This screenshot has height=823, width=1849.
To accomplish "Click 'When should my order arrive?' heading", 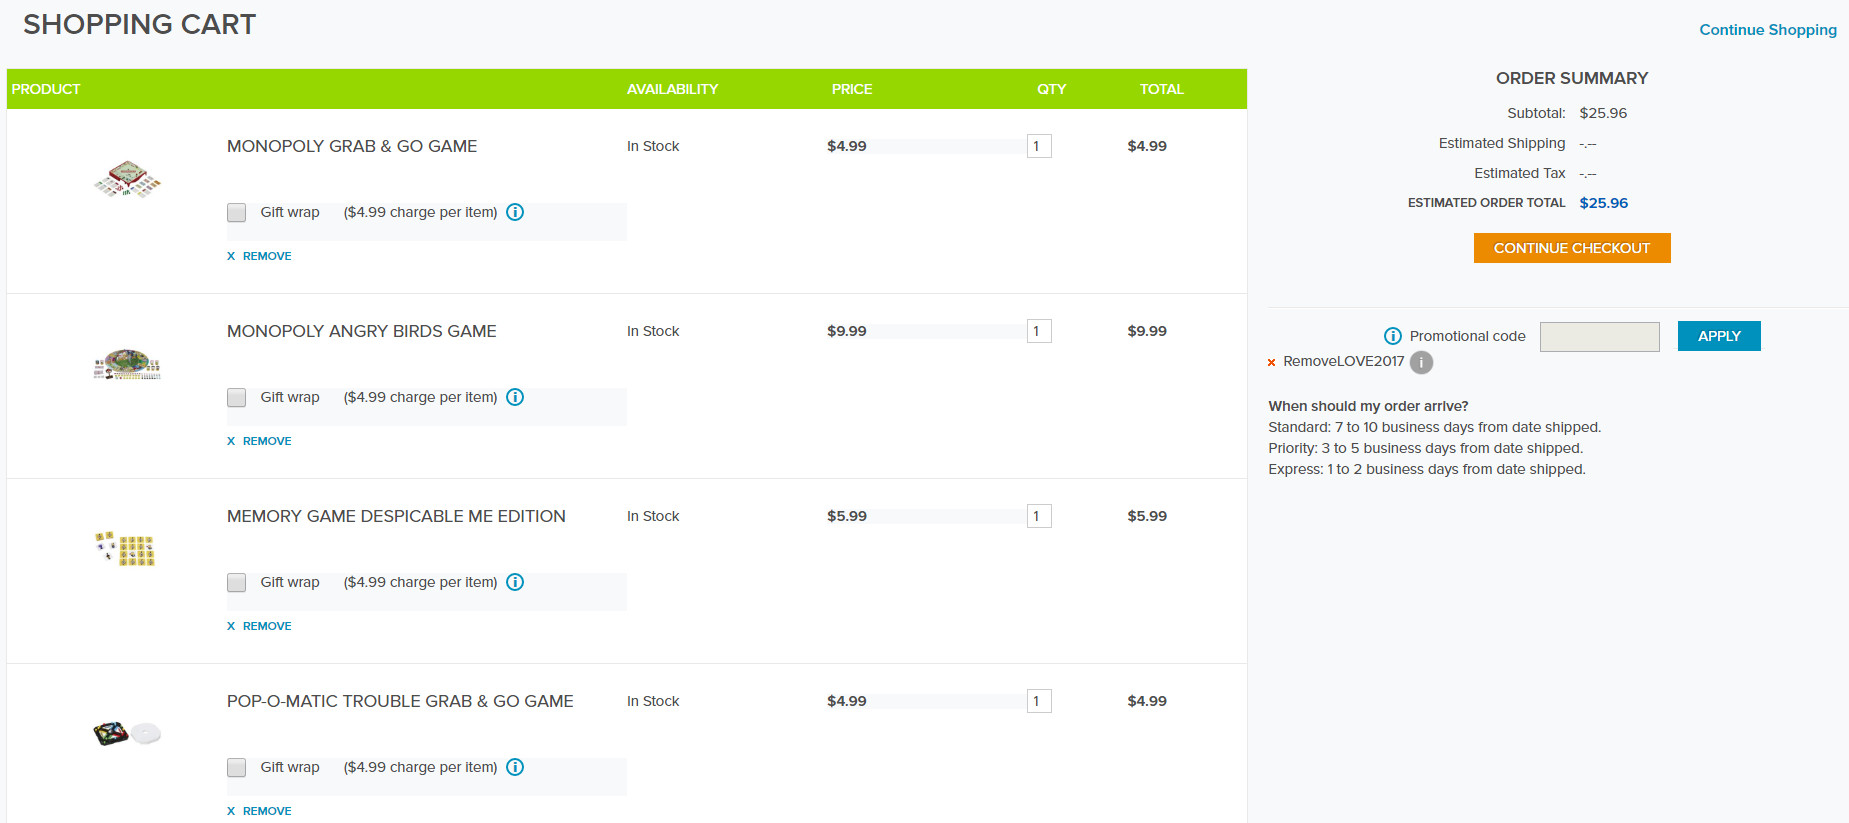I will point(1368,406).
